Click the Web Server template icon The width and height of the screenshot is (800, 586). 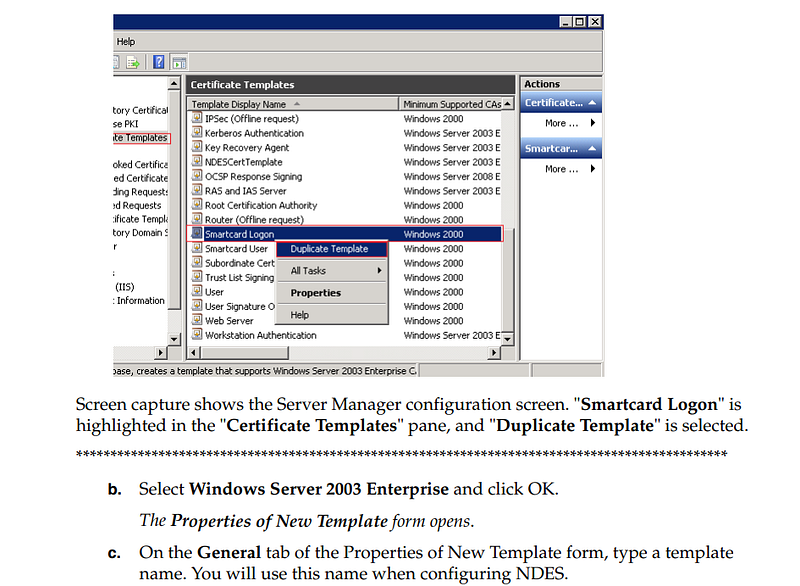[197, 320]
